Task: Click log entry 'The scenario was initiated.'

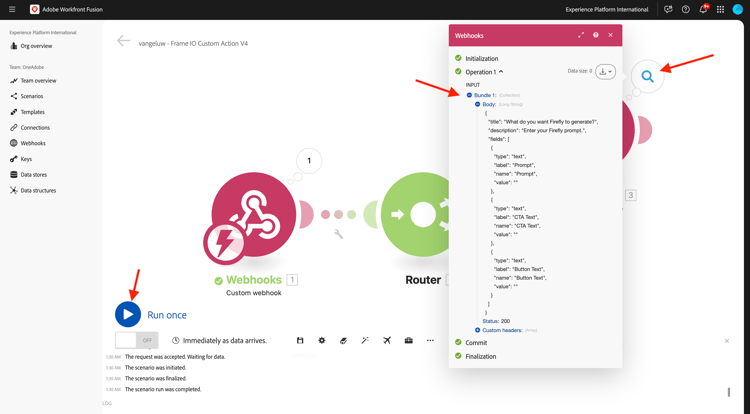Action: (x=155, y=368)
